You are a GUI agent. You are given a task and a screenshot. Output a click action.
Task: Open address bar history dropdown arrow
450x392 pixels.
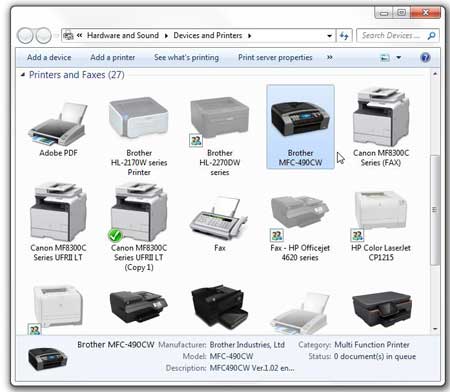329,36
